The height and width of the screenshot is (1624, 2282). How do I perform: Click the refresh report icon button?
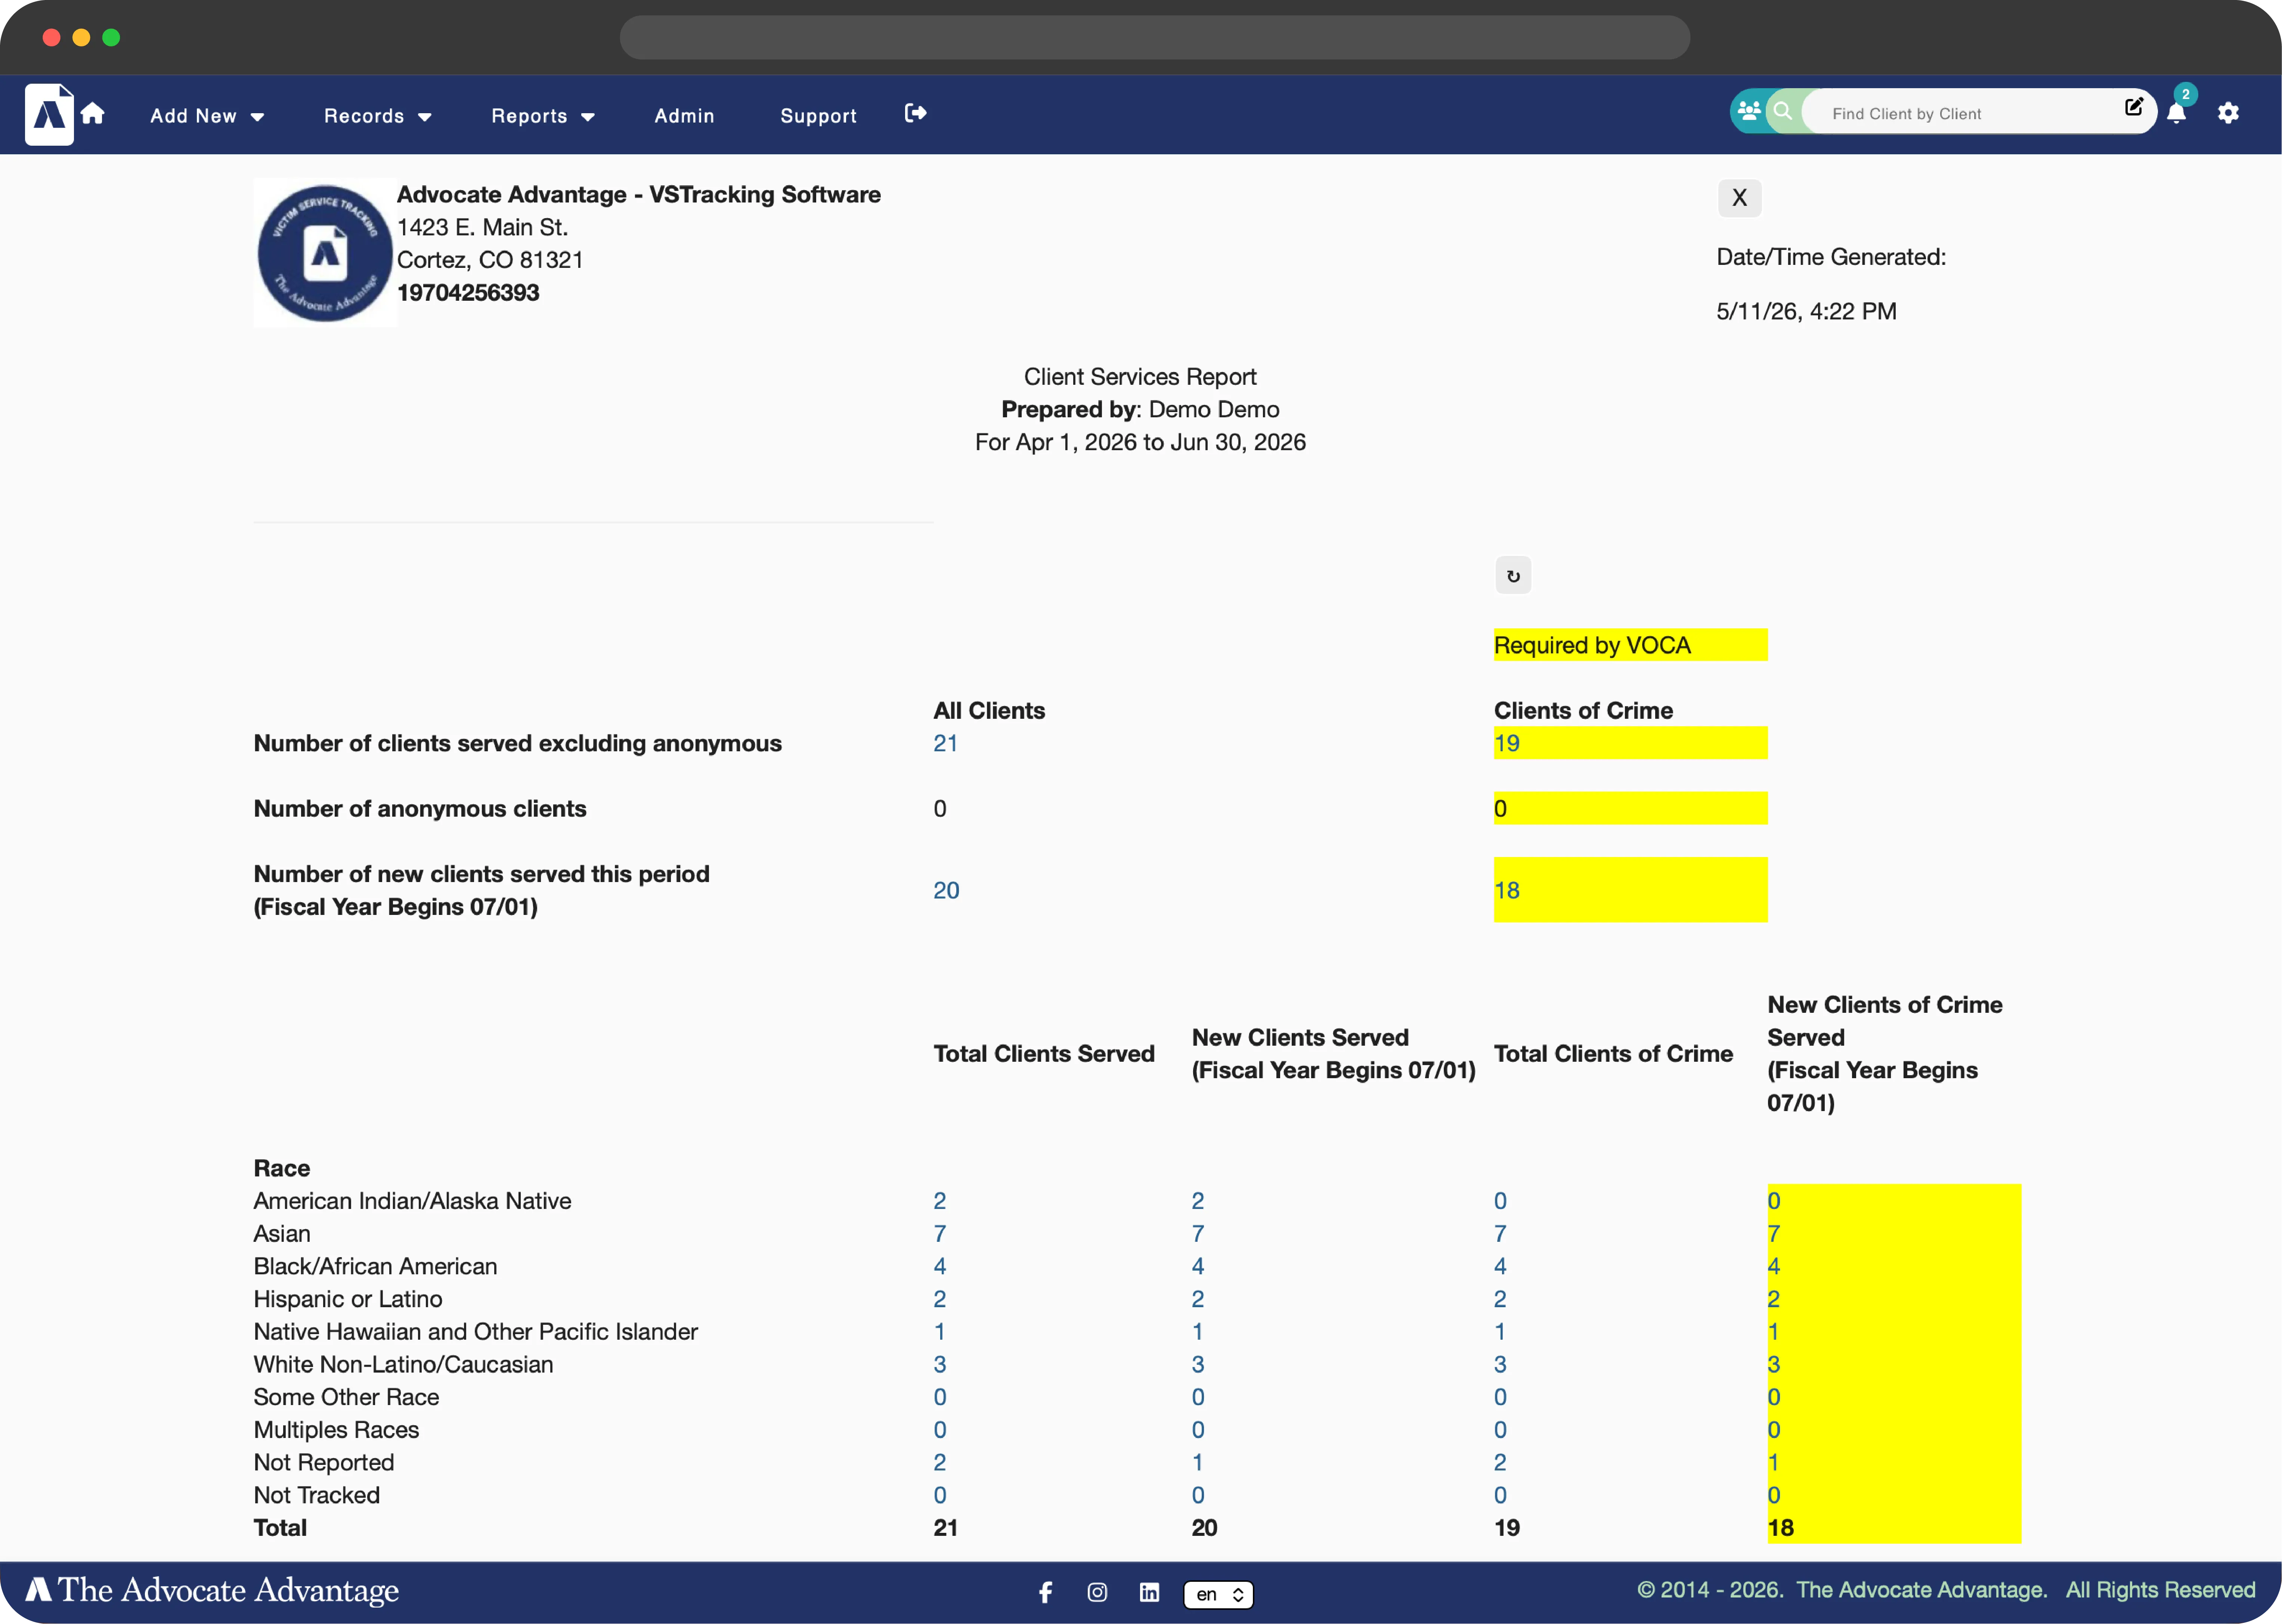(1513, 576)
